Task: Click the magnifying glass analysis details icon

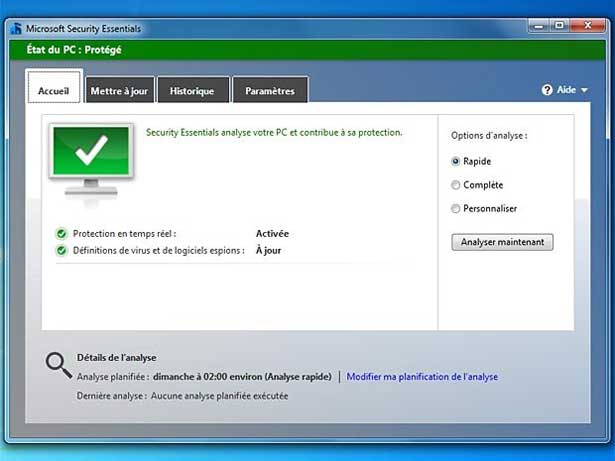Action: [x=57, y=365]
